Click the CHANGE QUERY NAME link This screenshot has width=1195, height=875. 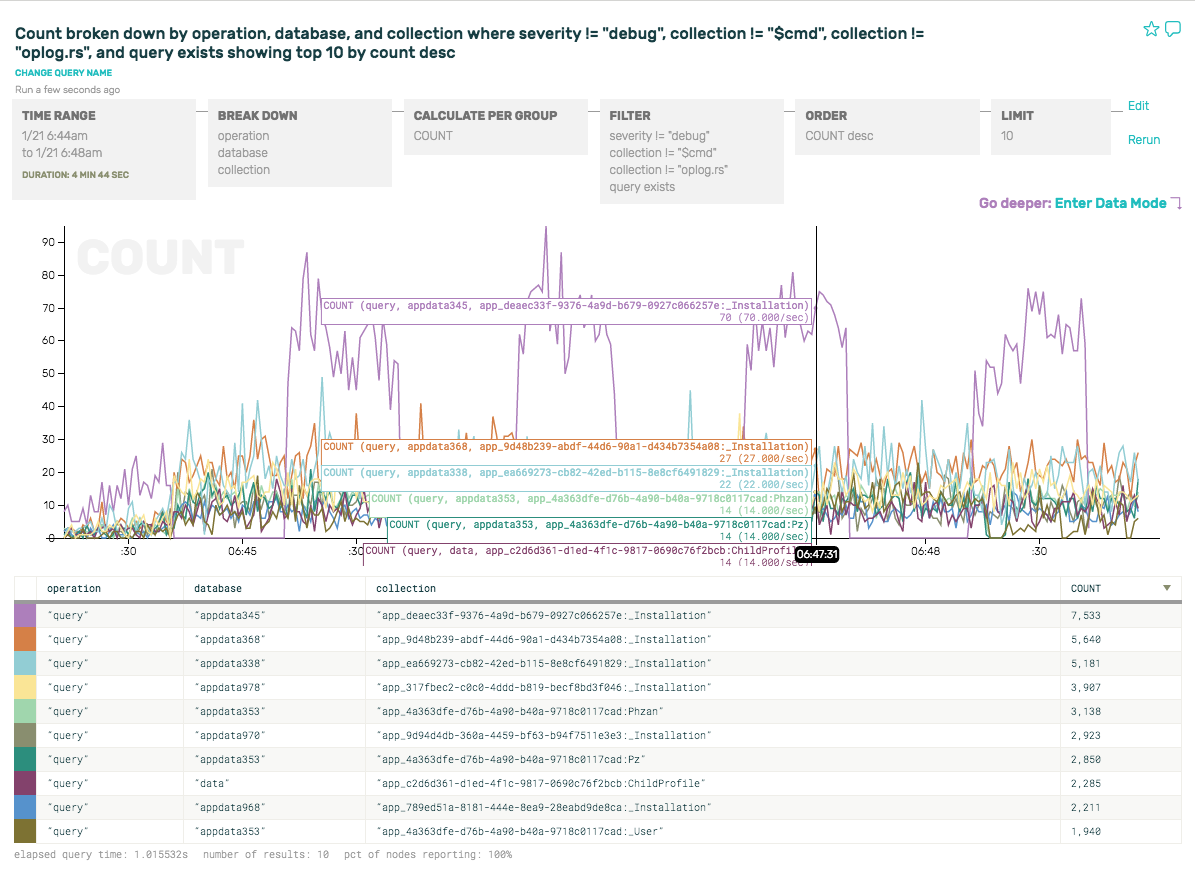(63, 73)
